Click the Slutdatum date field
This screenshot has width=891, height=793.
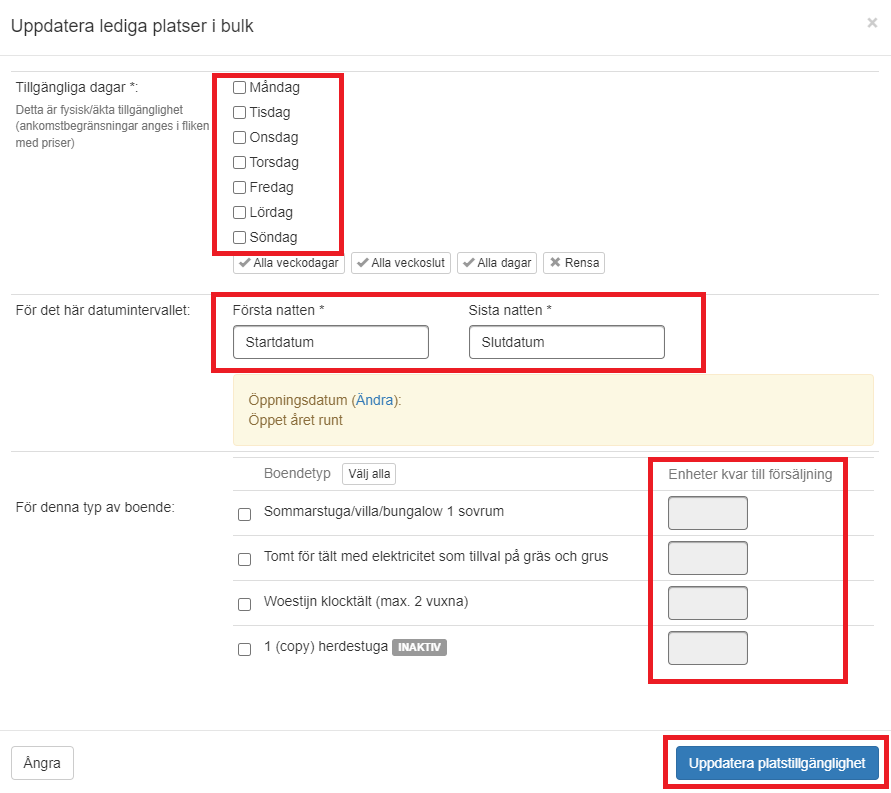click(566, 342)
